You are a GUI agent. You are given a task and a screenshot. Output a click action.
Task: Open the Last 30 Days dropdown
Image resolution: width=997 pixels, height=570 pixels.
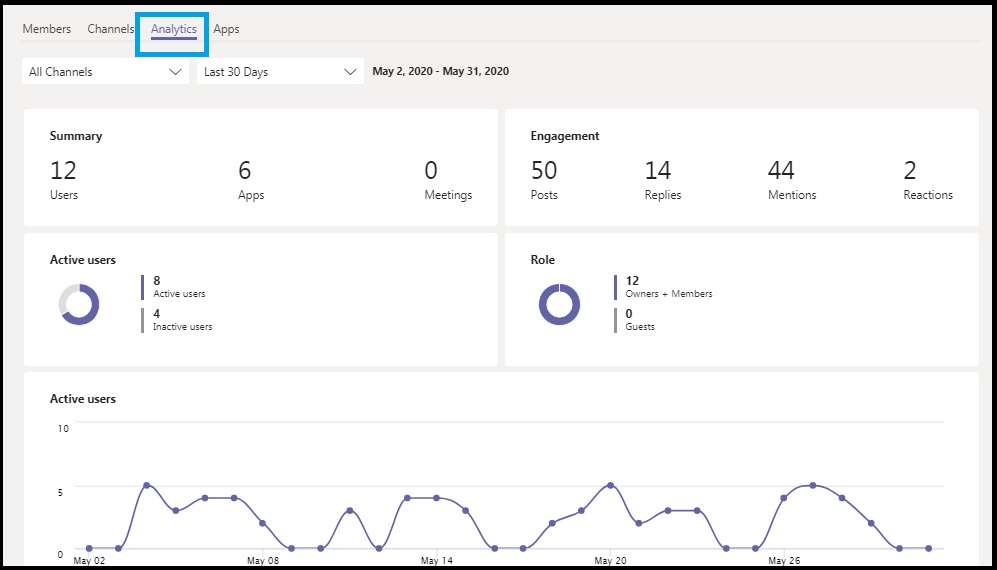(x=280, y=72)
